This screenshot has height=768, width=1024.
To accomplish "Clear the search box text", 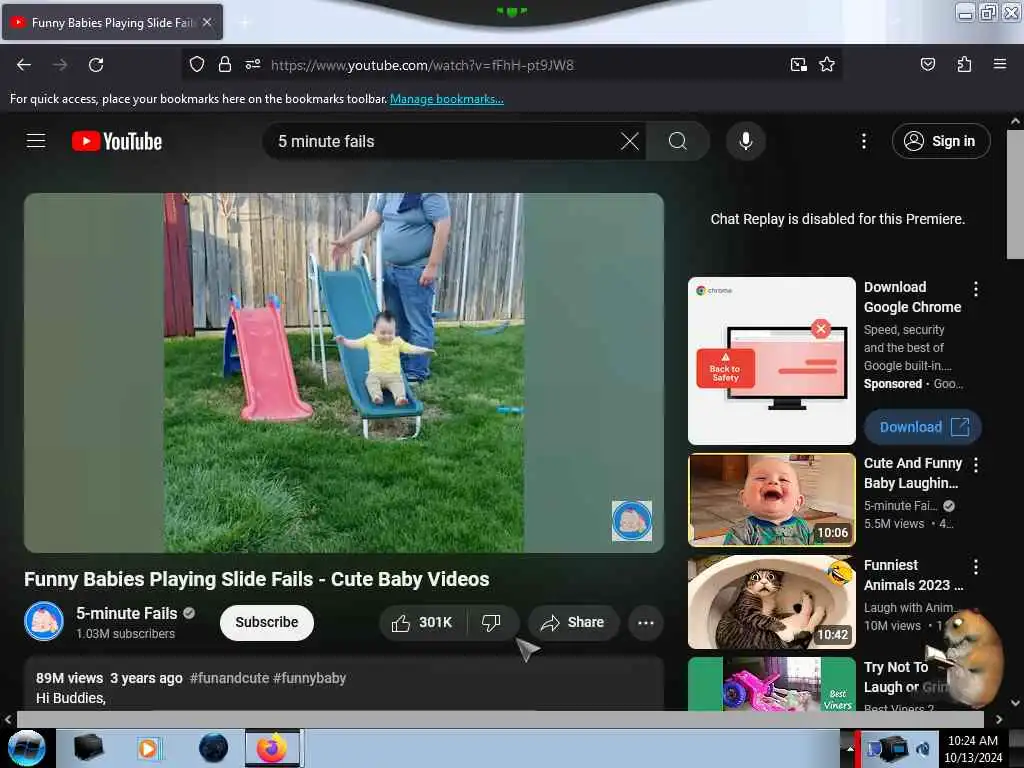I will (630, 141).
